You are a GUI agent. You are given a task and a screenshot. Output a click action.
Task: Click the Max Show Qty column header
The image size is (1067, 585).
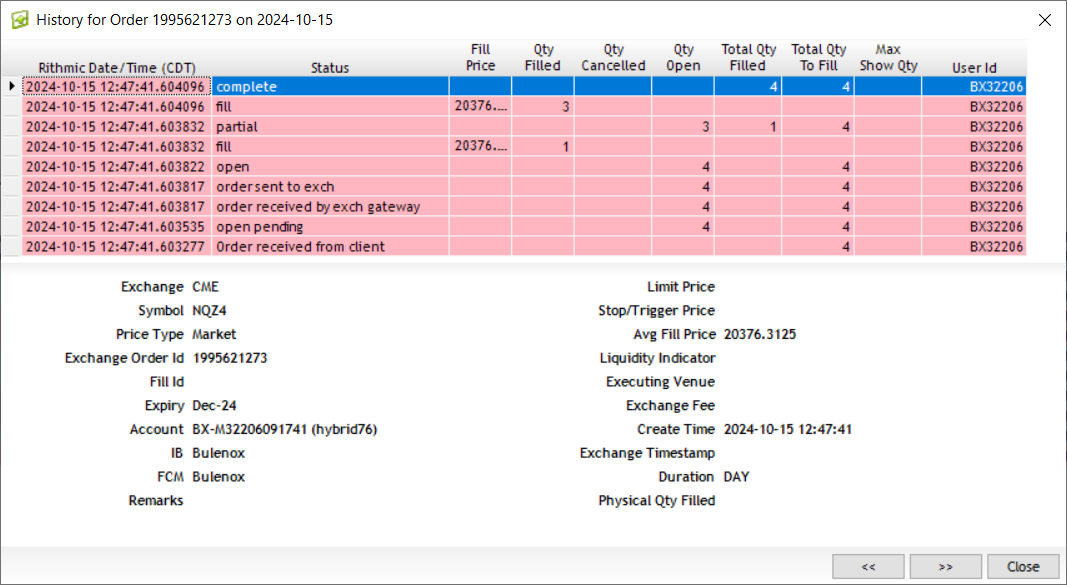[x=888, y=58]
